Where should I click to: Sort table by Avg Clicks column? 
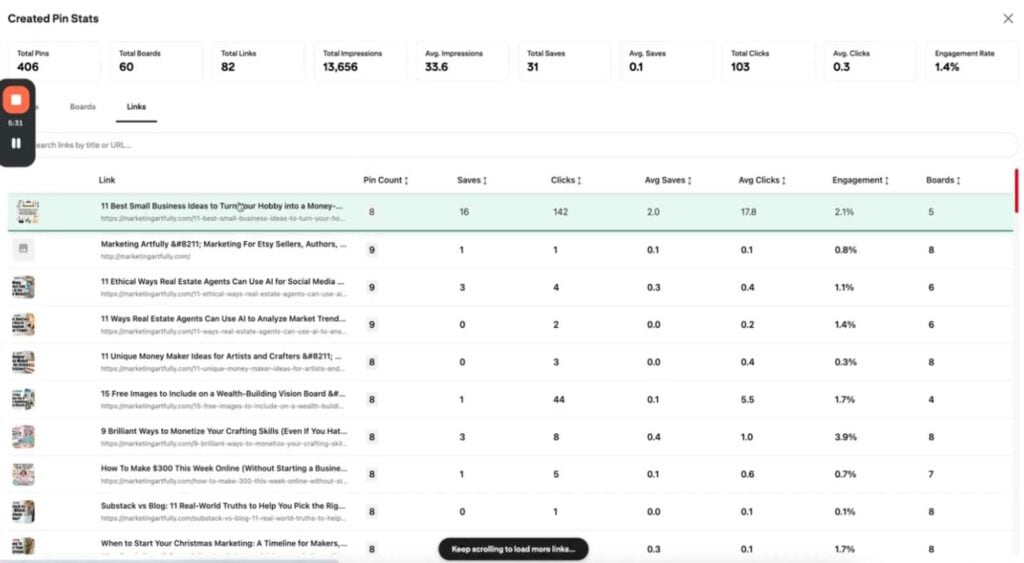(761, 180)
